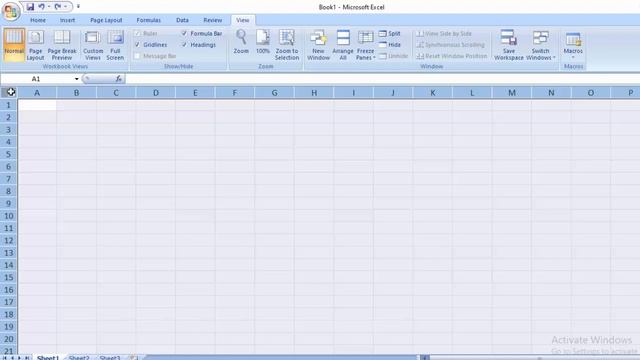Switch to Sheet2 tab
Image resolution: width=640 pixels, height=360 pixels.
[x=79, y=358]
